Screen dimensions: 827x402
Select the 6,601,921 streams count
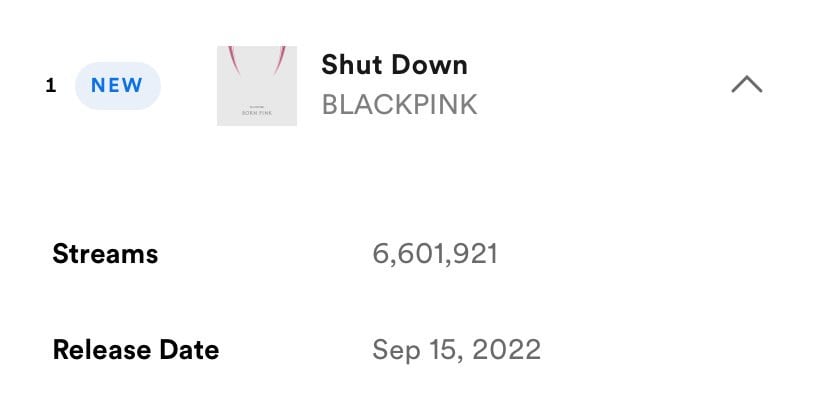coord(435,254)
